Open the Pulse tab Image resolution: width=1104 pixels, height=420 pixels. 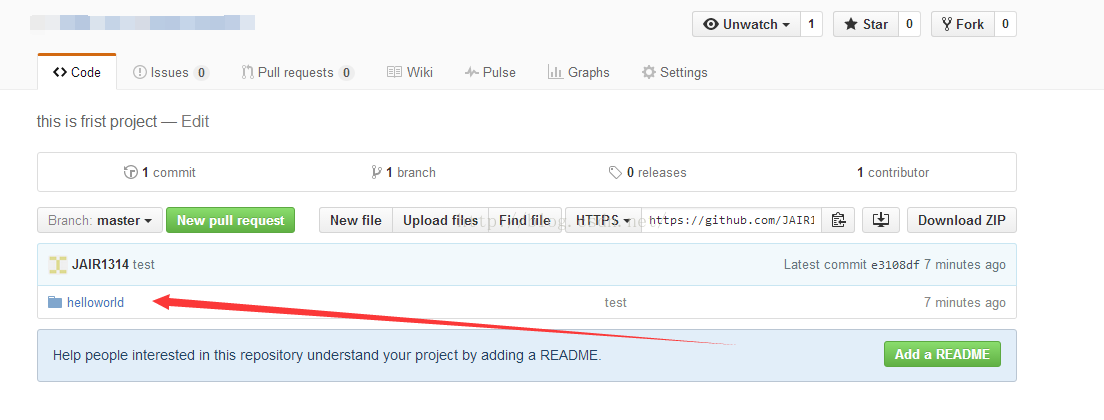coord(490,72)
